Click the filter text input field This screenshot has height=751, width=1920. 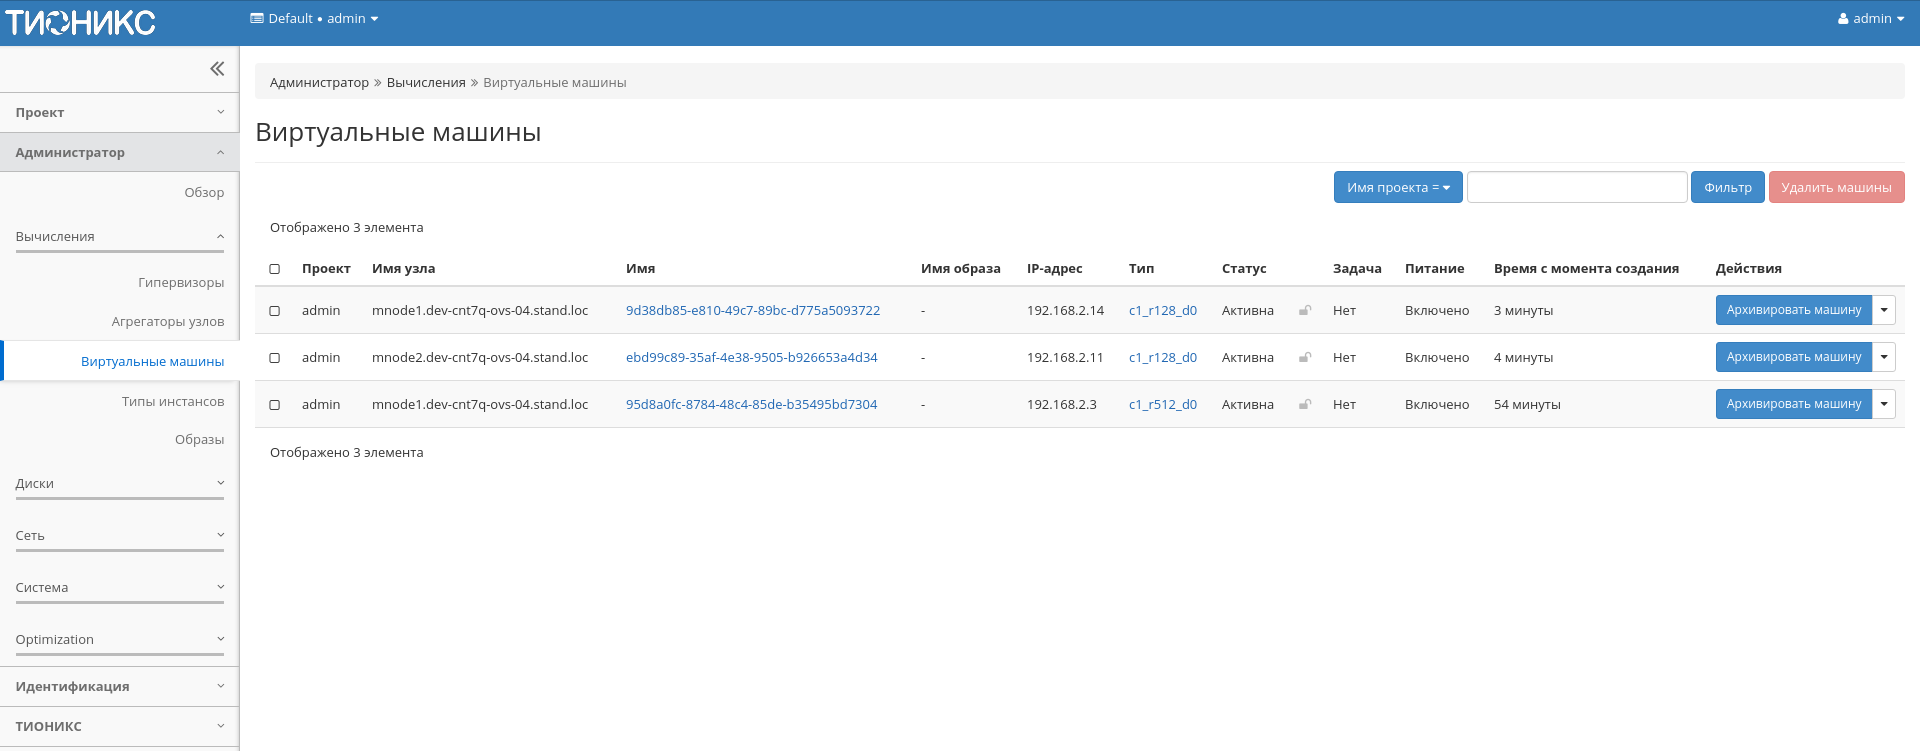click(1576, 187)
